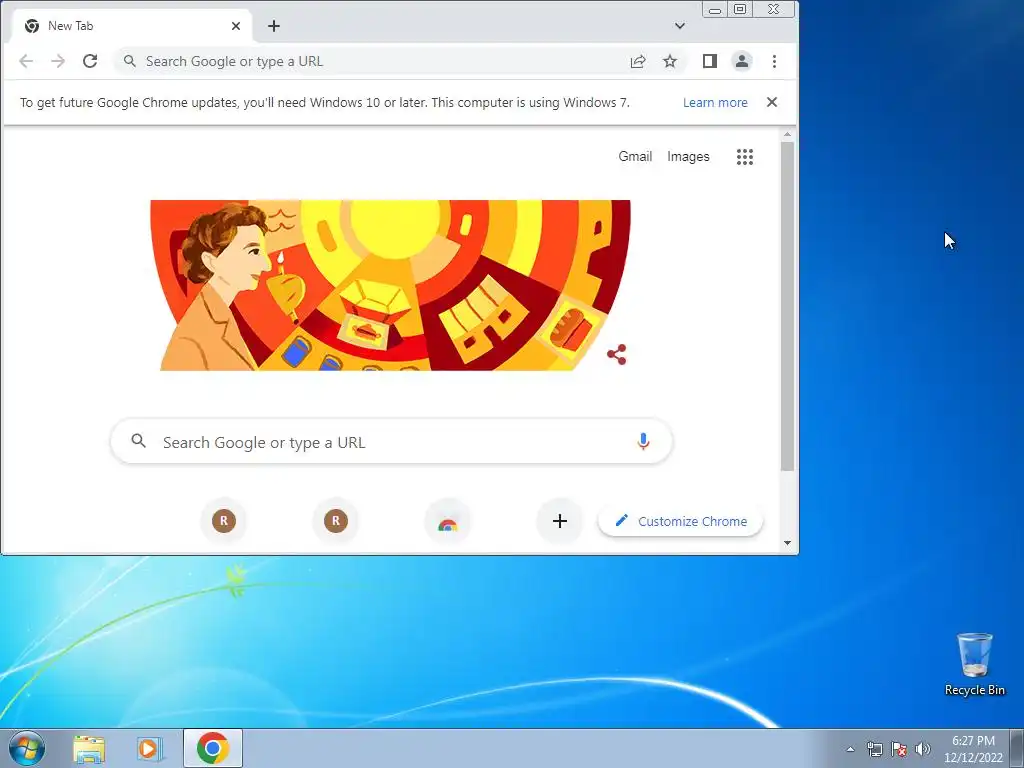Expand the tab search chevron
Image resolution: width=1024 pixels, height=768 pixels.
[680, 26]
